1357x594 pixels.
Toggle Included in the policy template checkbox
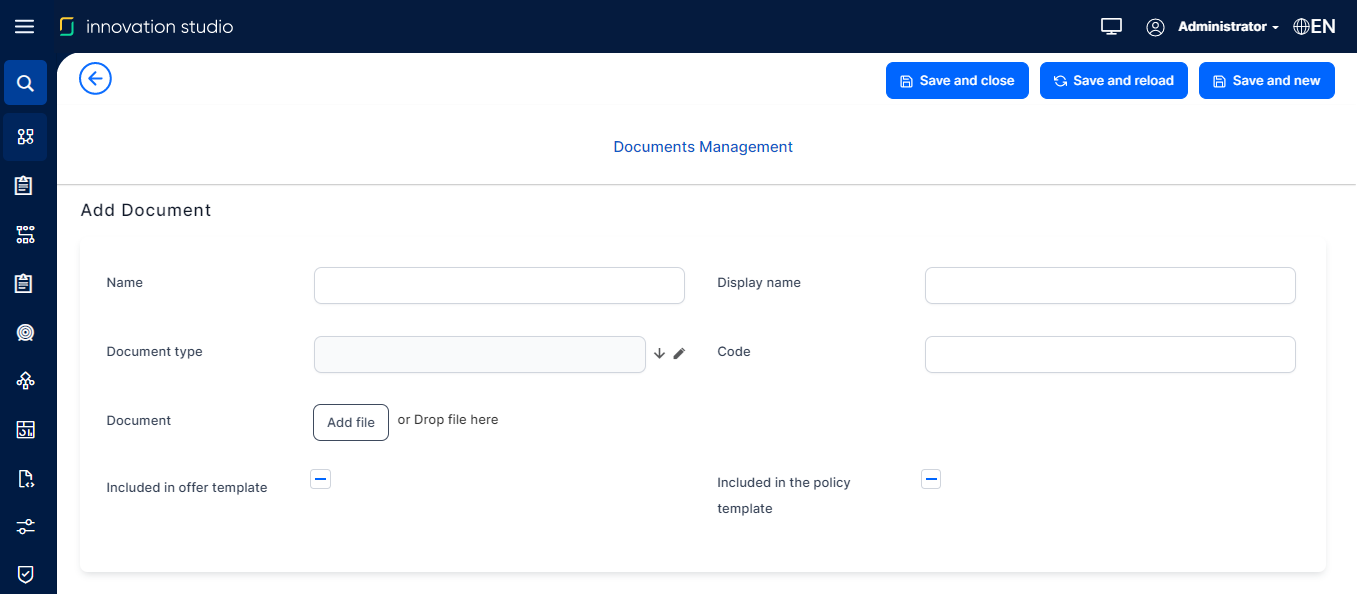931,479
